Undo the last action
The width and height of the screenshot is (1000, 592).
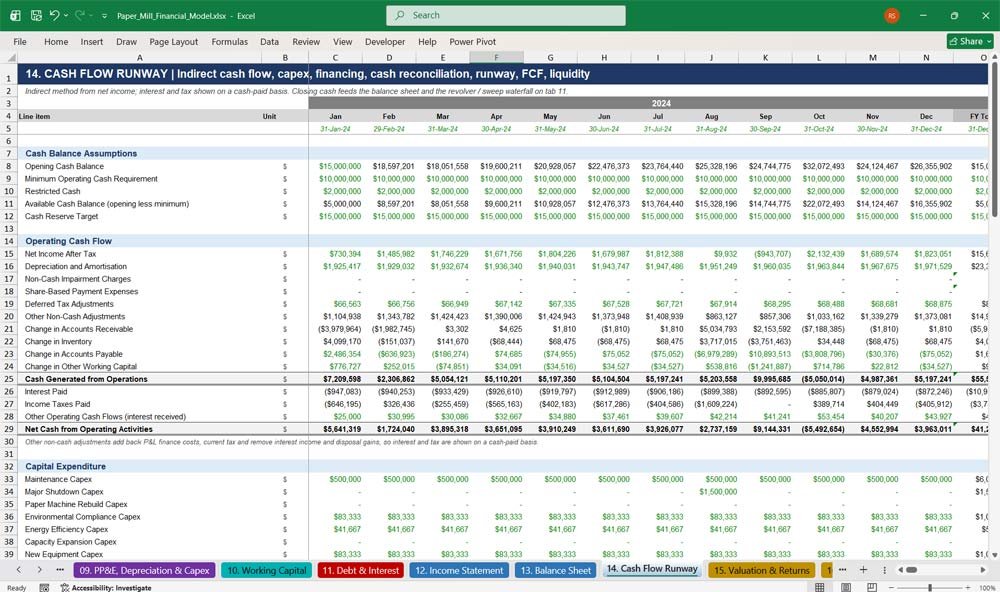coord(54,15)
